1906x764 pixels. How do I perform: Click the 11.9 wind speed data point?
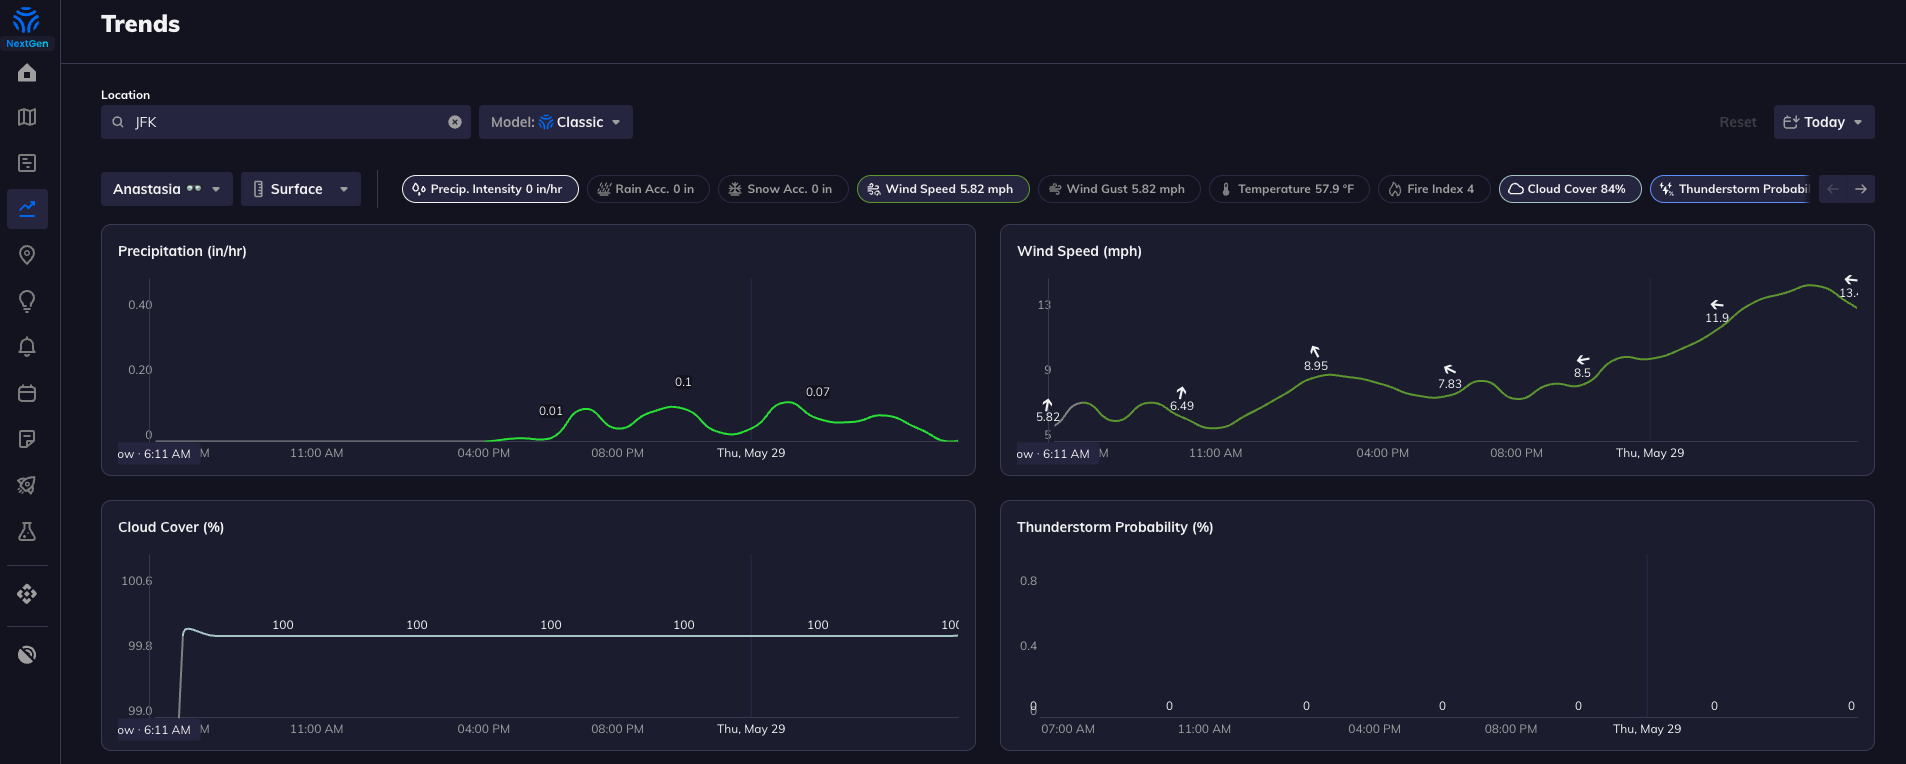1717,318
